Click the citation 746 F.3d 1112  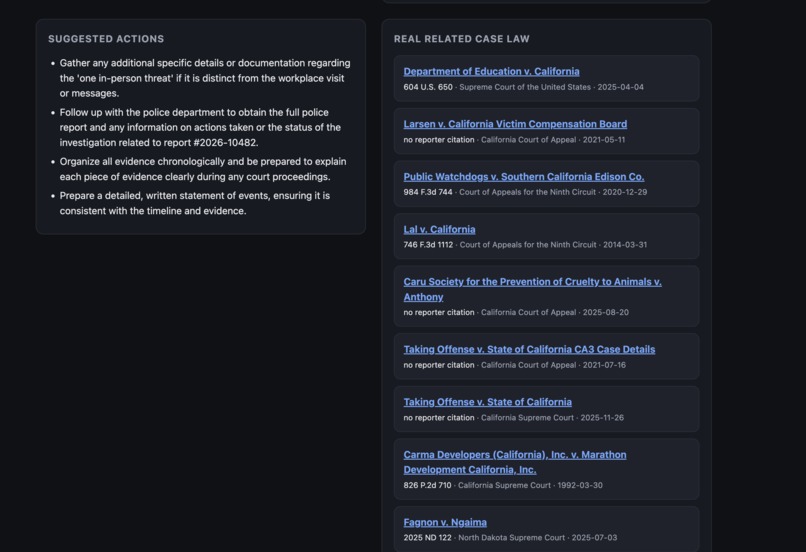coord(428,245)
